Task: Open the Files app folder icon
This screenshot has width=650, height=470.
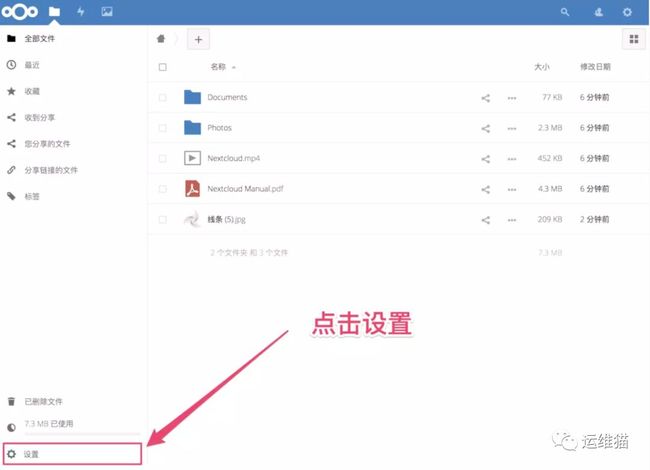Action: pos(54,12)
